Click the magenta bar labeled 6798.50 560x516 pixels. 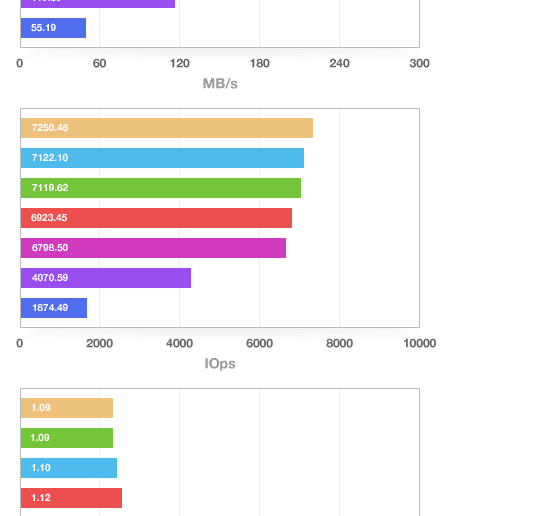(153, 248)
